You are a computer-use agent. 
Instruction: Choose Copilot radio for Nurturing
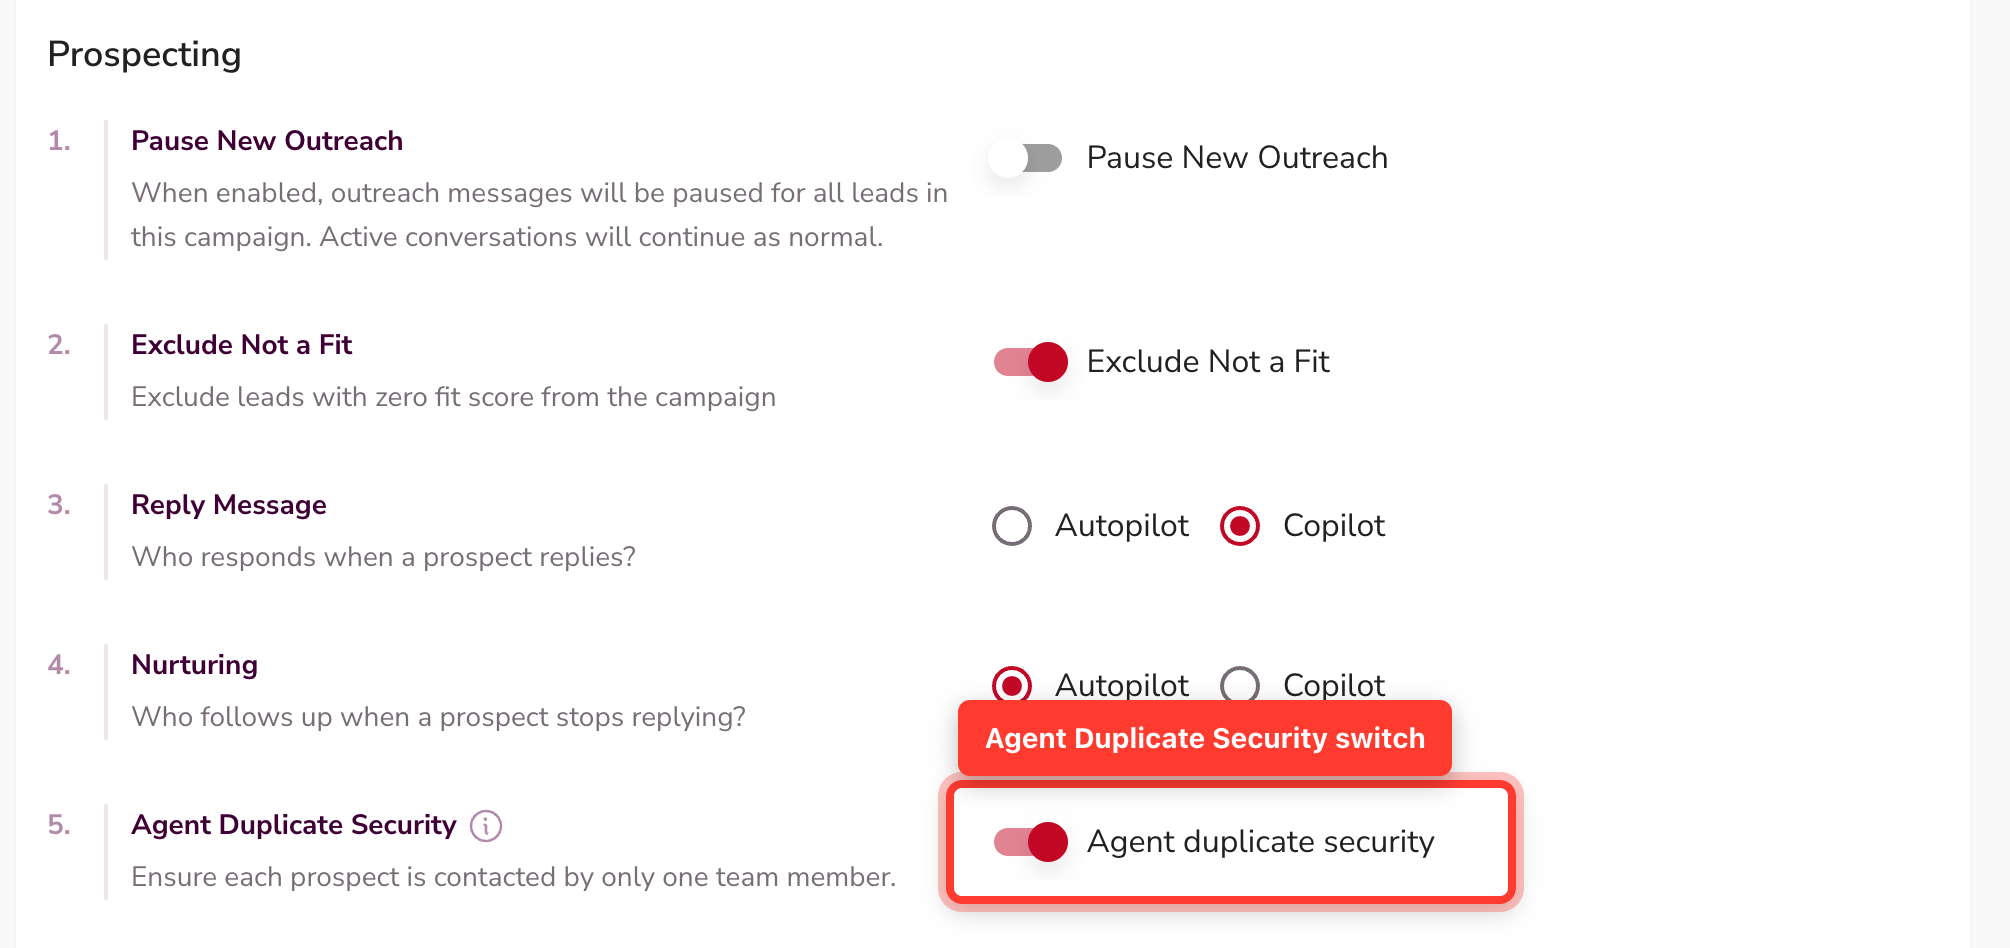point(1240,685)
